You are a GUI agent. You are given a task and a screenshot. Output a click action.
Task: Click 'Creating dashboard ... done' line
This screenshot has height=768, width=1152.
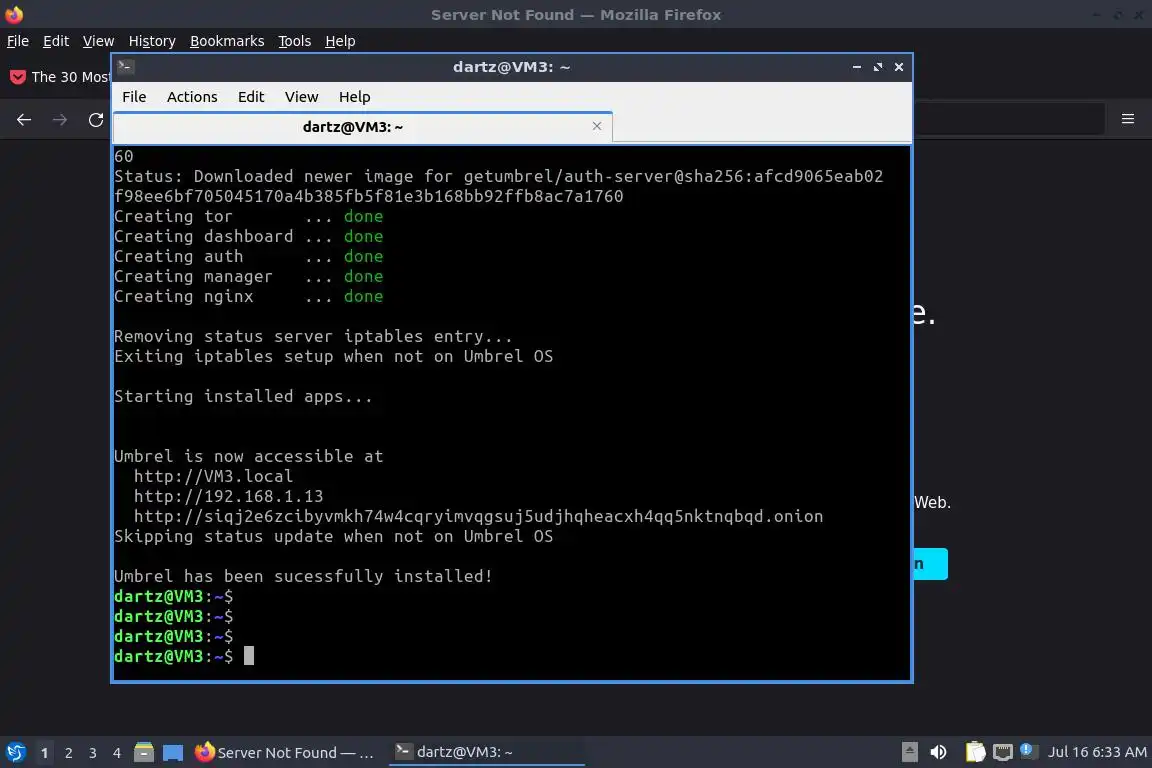pyautogui.click(x=248, y=236)
